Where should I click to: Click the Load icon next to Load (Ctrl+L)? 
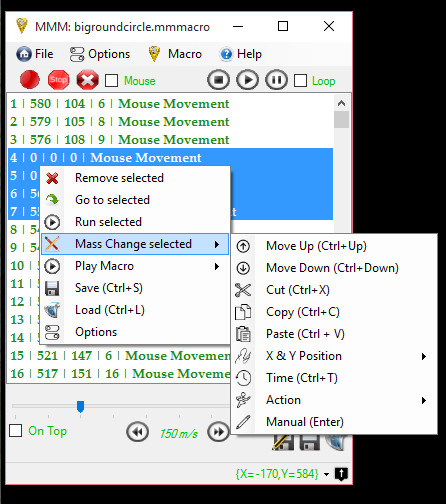(x=52, y=310)
